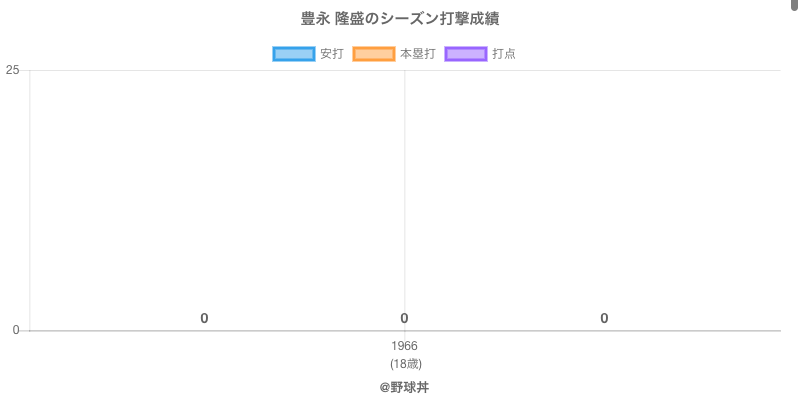This screenshot has width=800, height=400.
Task: Click the 0 y-axis tick label
Action: pos(16,330)
